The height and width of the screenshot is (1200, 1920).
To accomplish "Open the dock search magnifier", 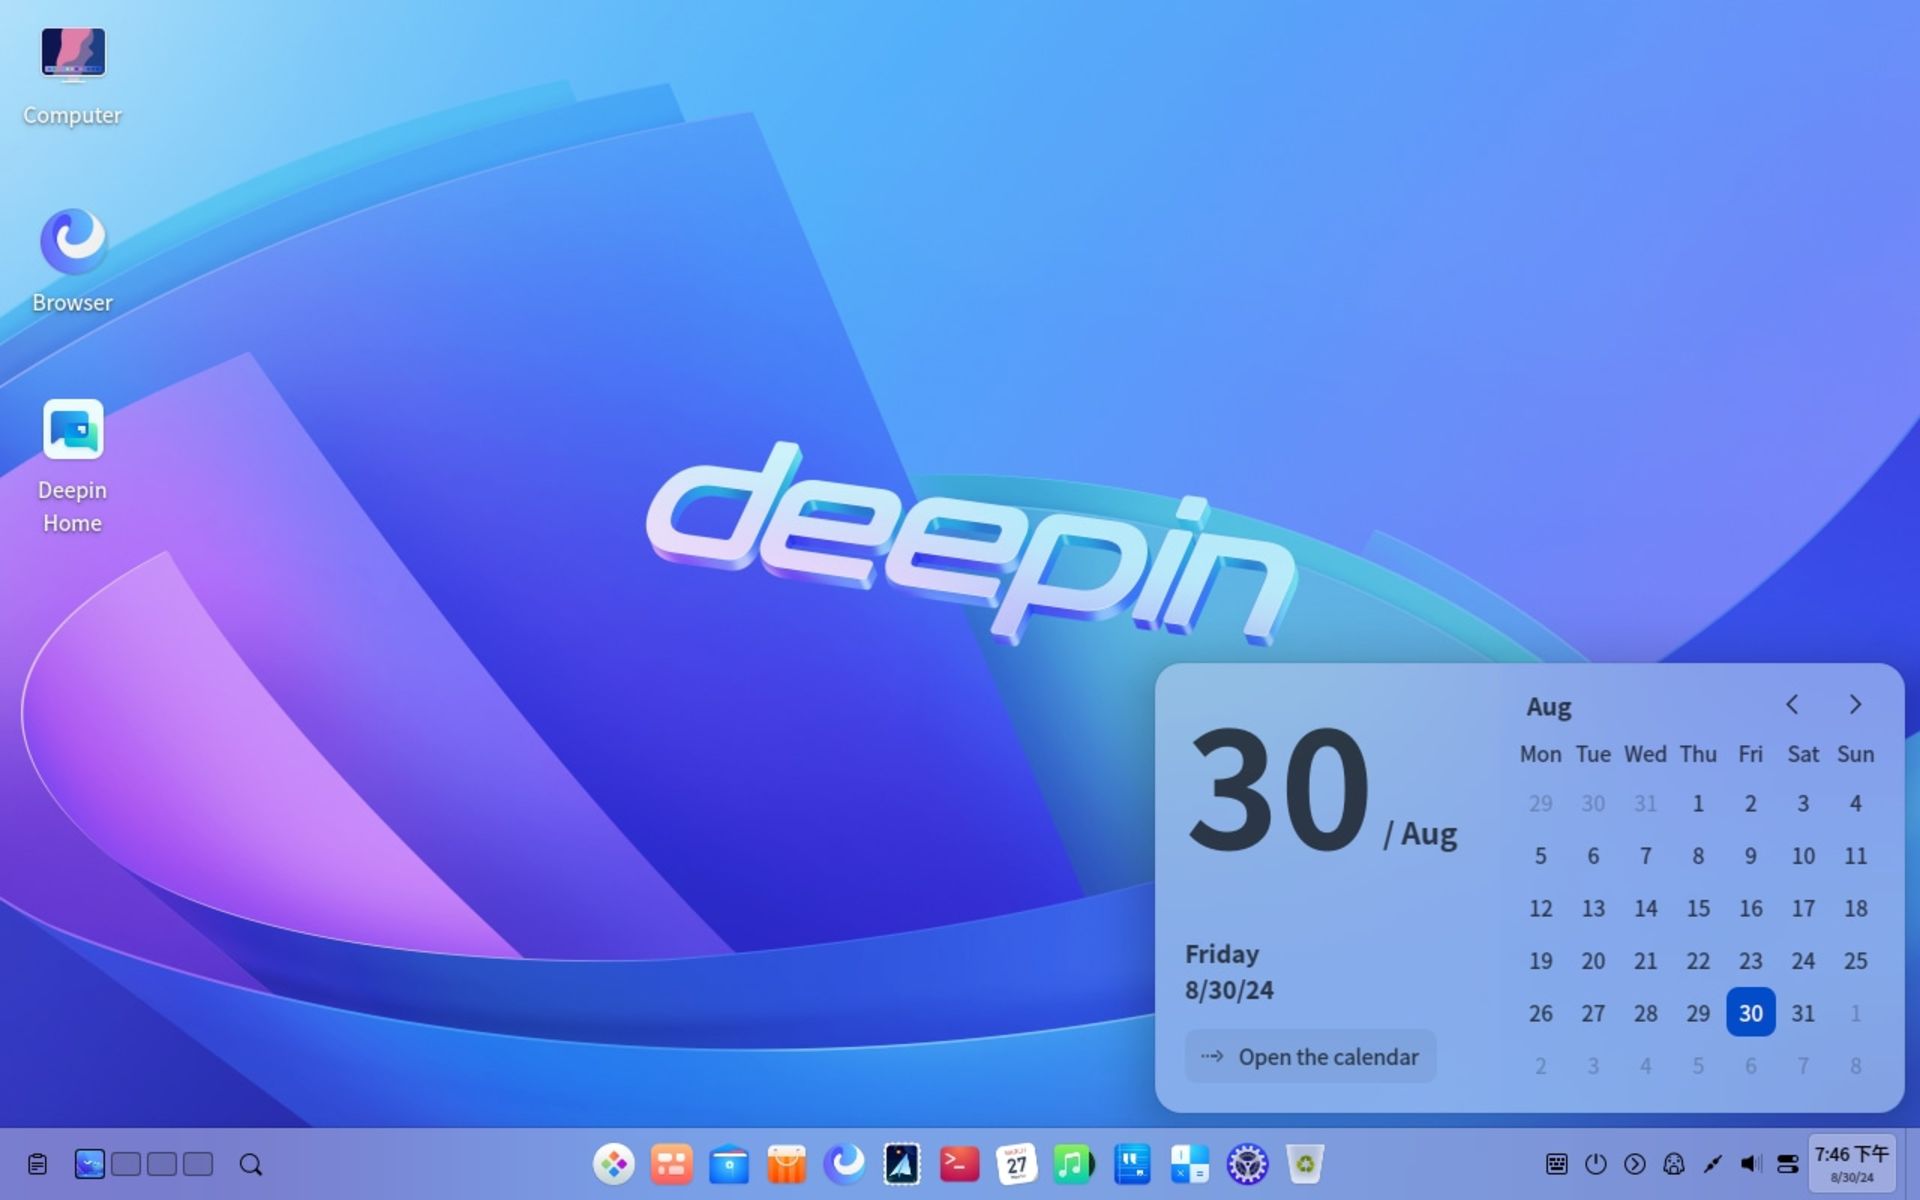I will tap(250, 1164).
